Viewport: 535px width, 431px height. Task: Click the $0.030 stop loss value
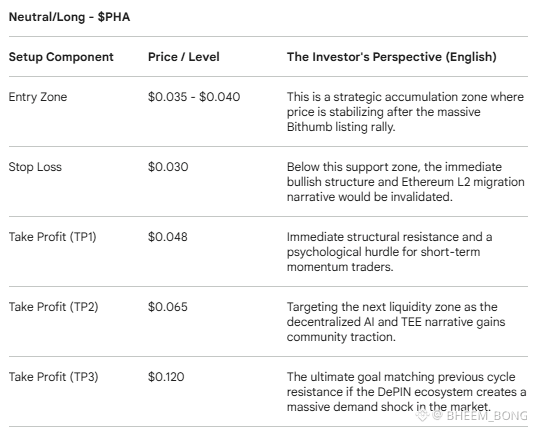click(168, 167)
